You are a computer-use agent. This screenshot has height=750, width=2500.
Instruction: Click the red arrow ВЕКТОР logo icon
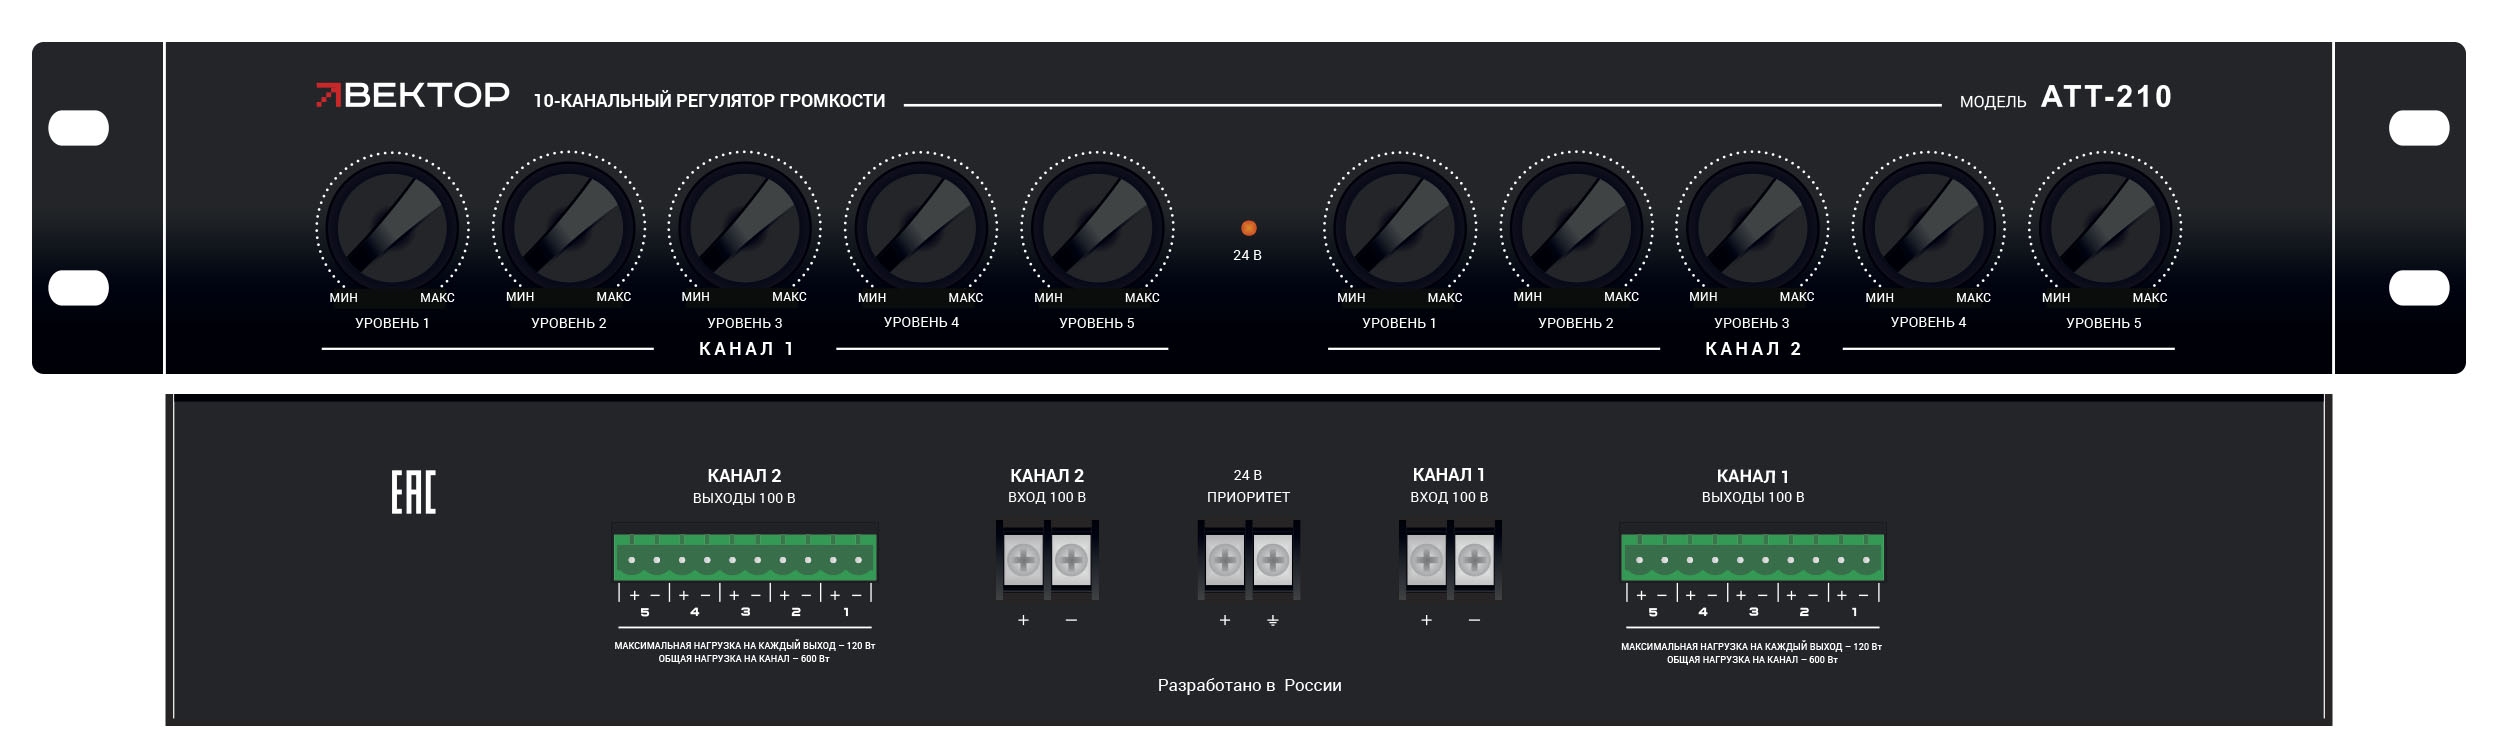[328, 95]
